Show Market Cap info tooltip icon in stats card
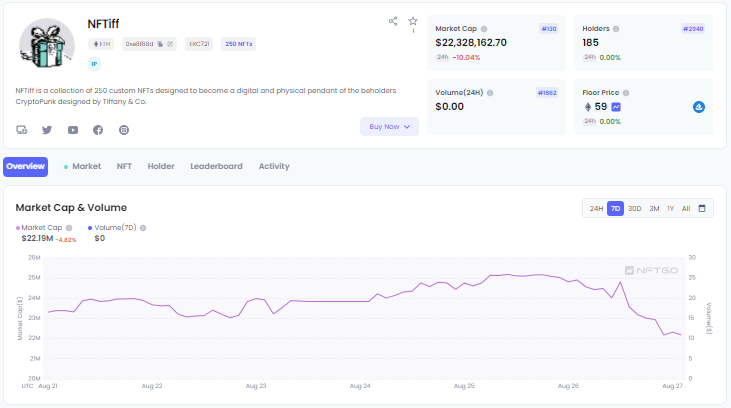Image resolution: width=731 pixels, height=408 pixels. click(484, 29)
